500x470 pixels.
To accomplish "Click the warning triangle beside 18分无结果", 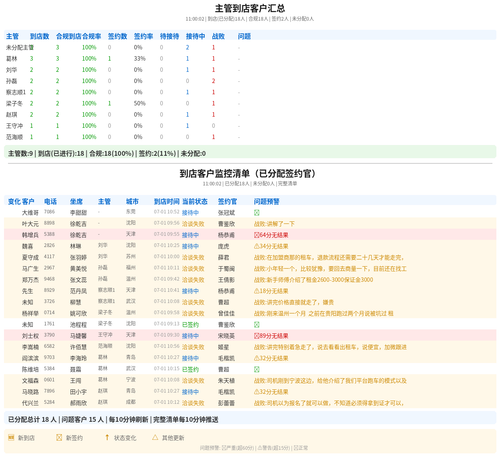I will [x=256, y=291].
